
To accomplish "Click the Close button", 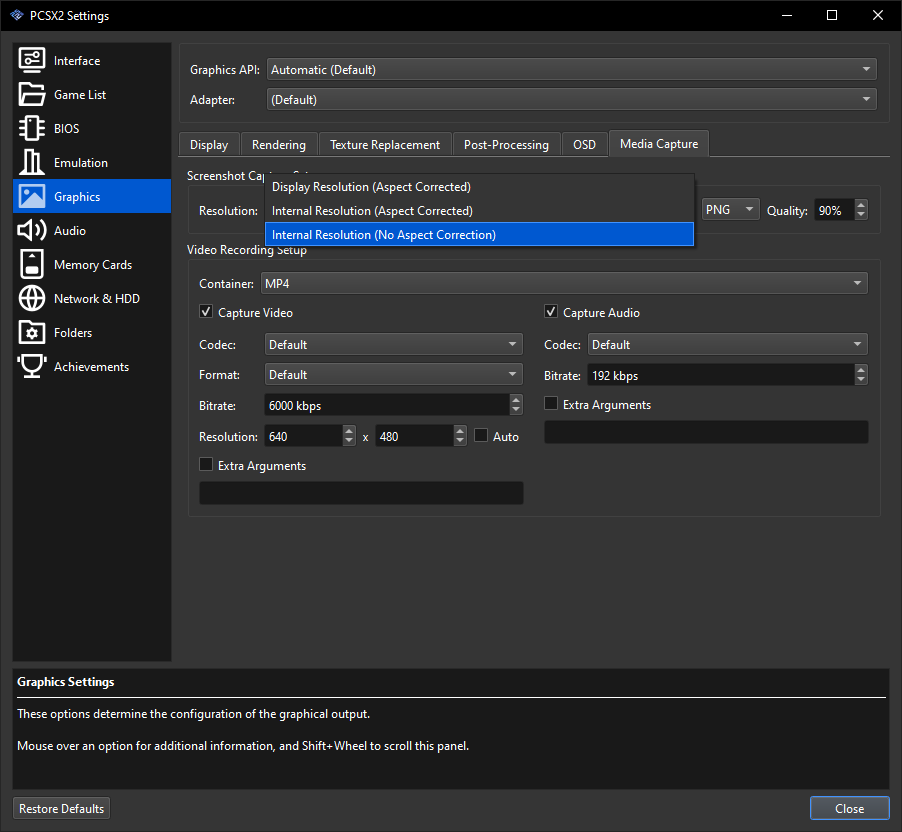I will [850, 808].
